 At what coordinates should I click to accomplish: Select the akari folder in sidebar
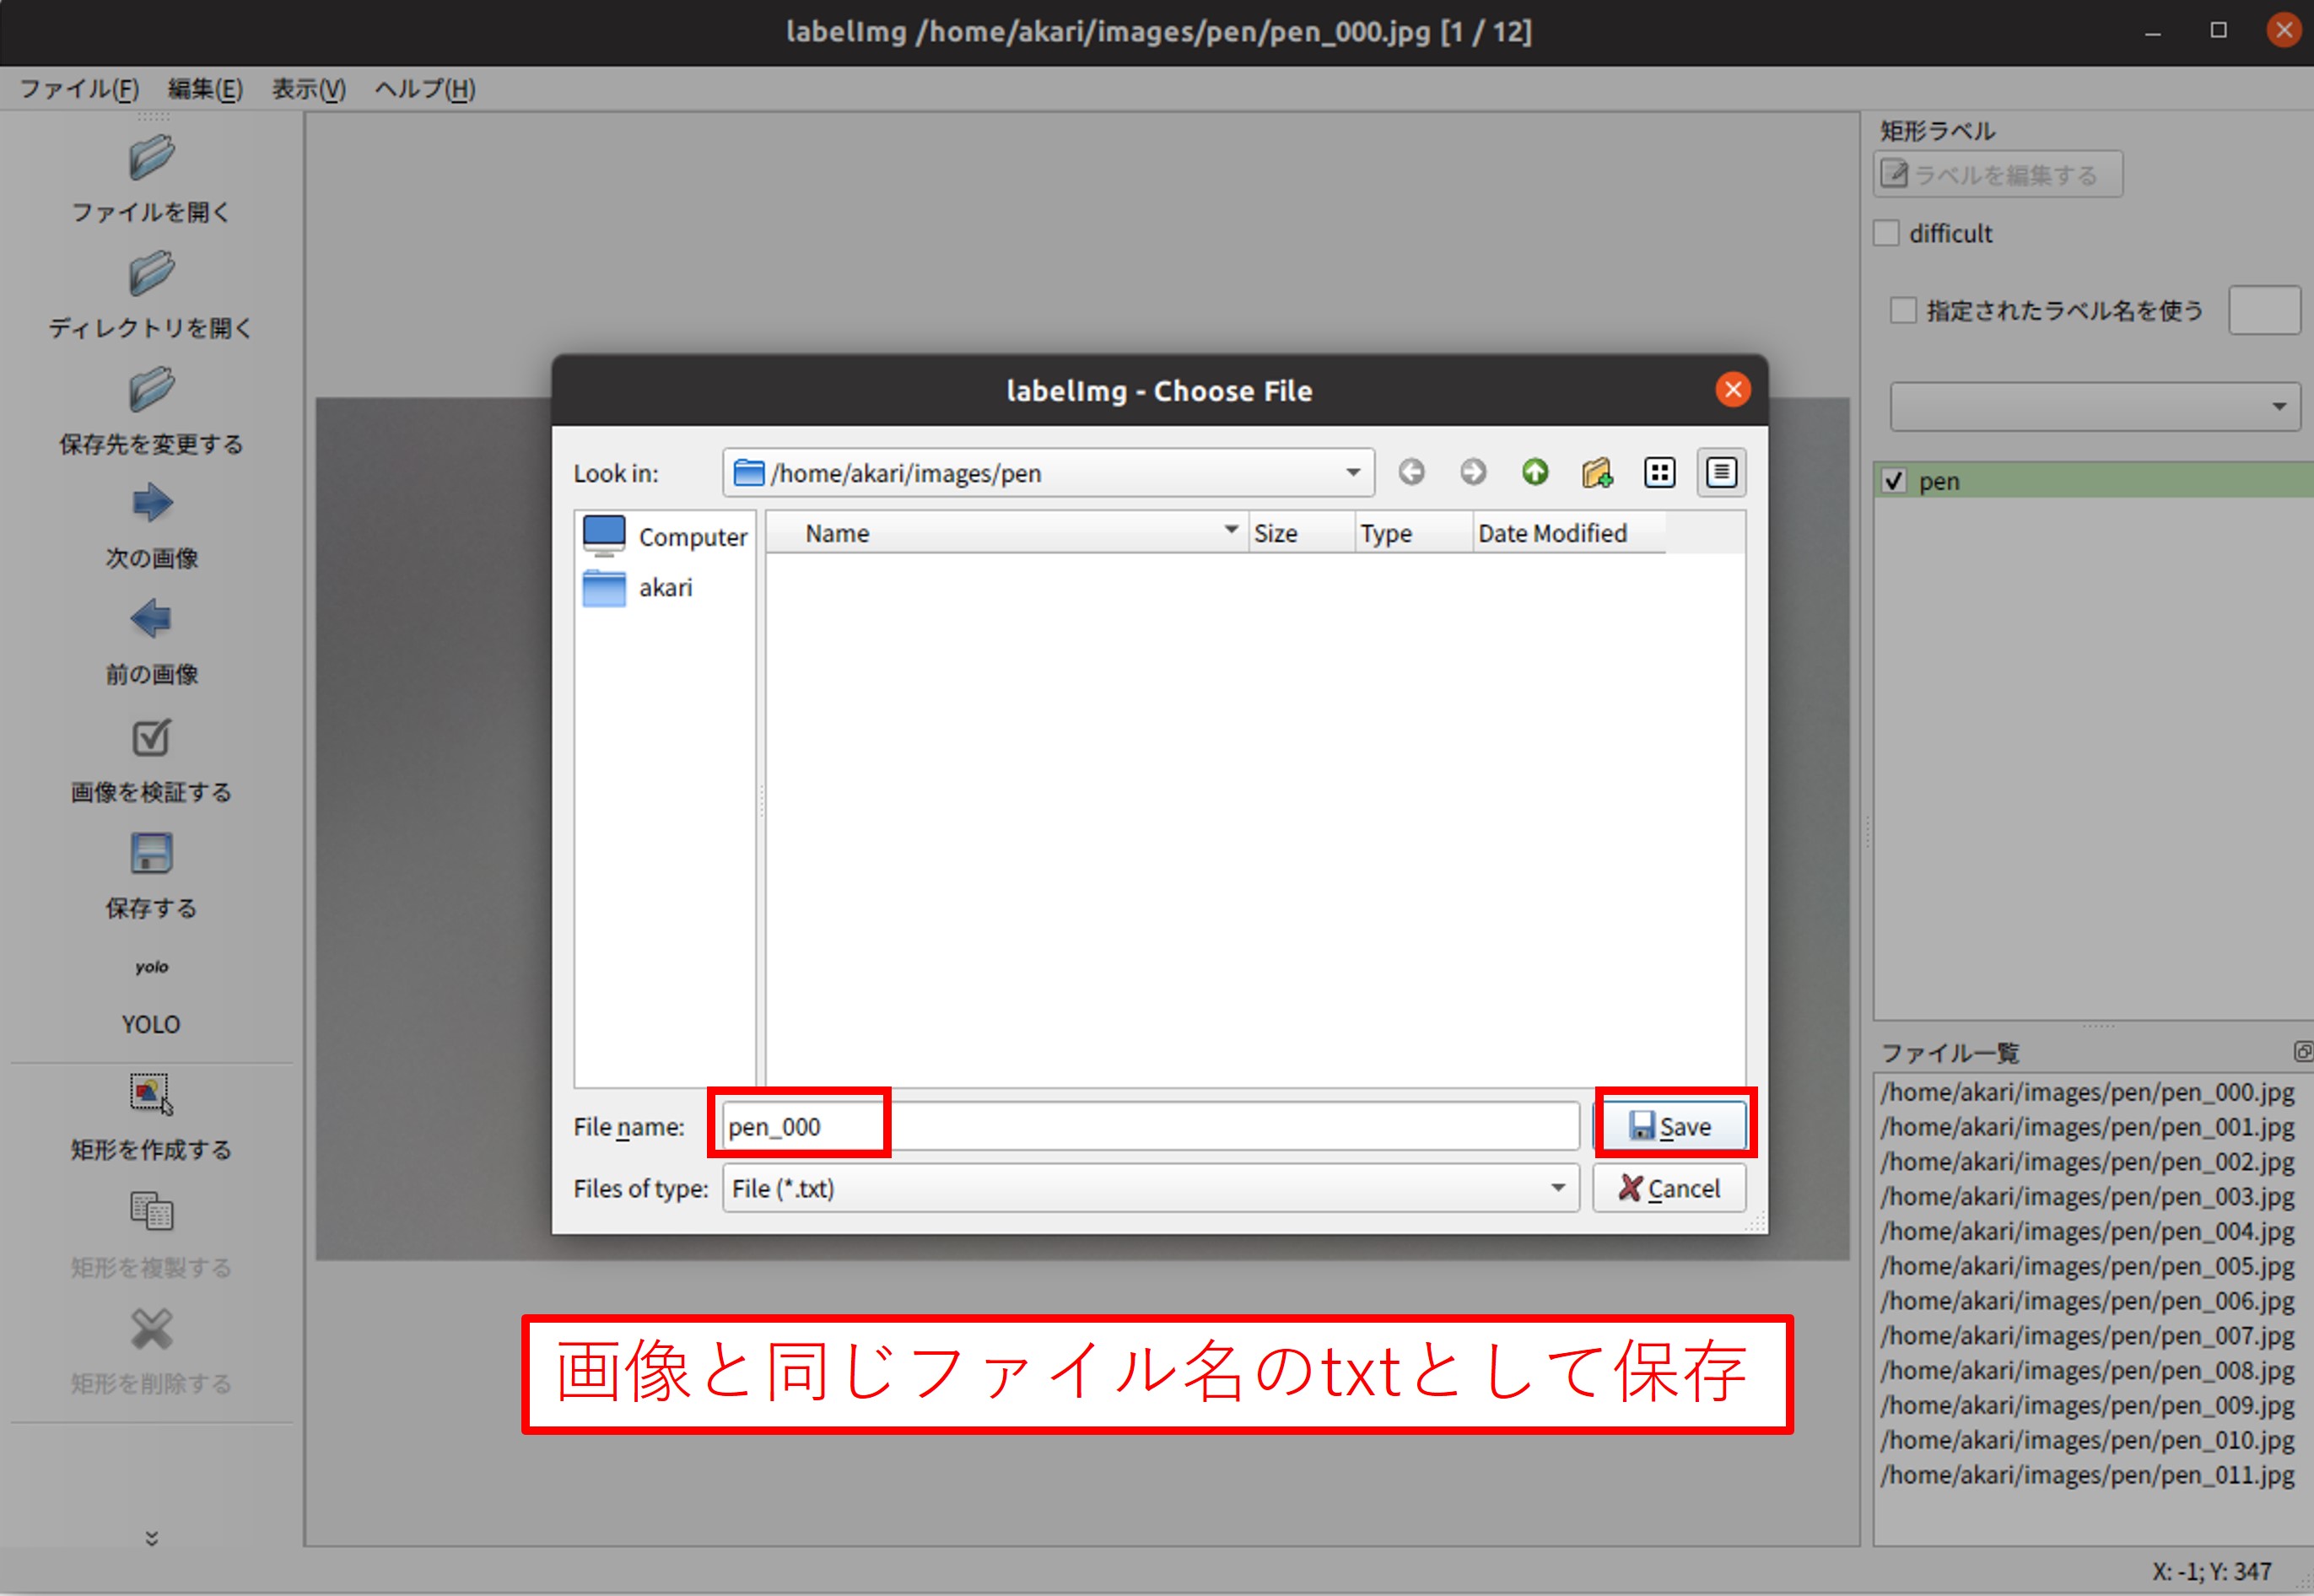664,588
